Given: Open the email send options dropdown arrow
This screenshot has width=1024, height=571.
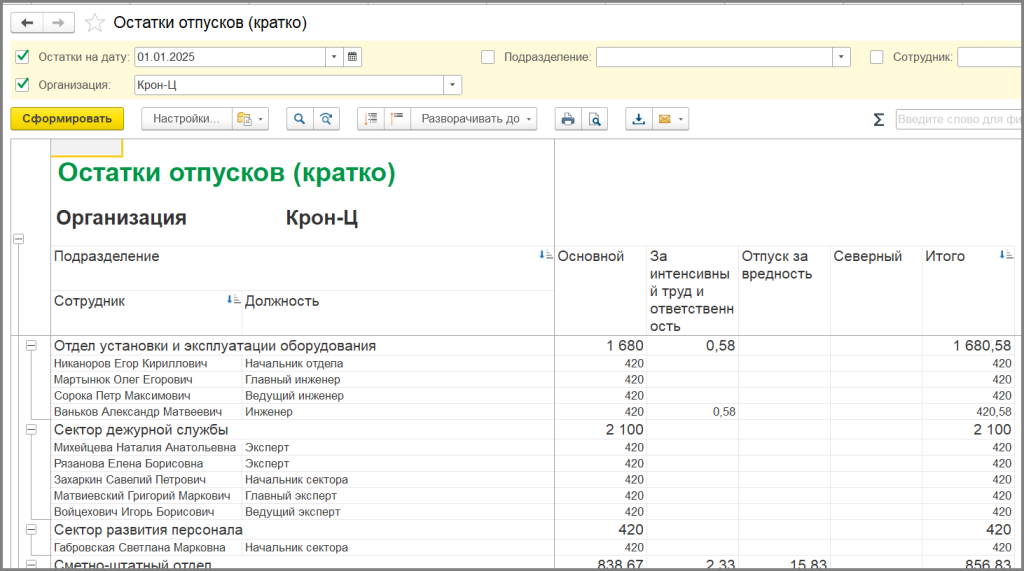Looking at the screenshot, I should tap(680, 119).
